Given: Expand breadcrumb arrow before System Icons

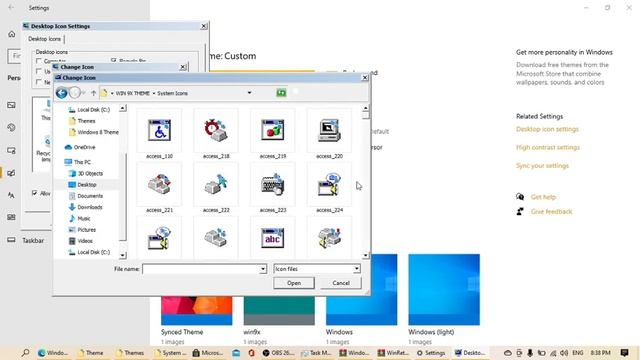Looking at the screenshot, I should pos(154,93).
